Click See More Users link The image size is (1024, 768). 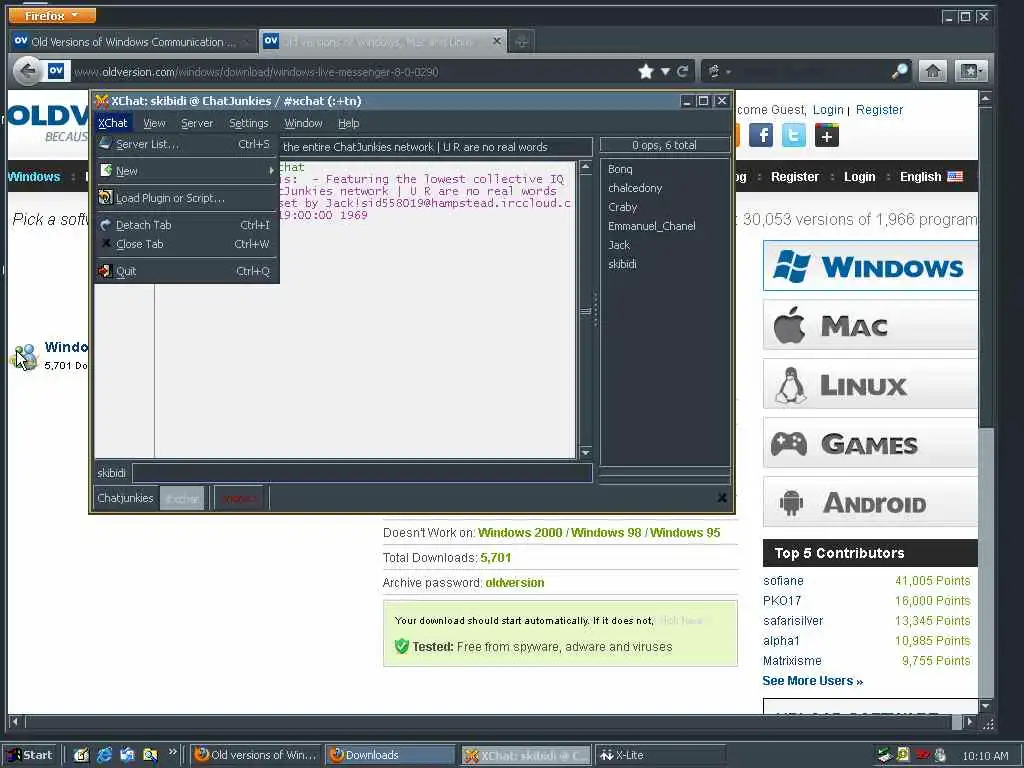812,681
